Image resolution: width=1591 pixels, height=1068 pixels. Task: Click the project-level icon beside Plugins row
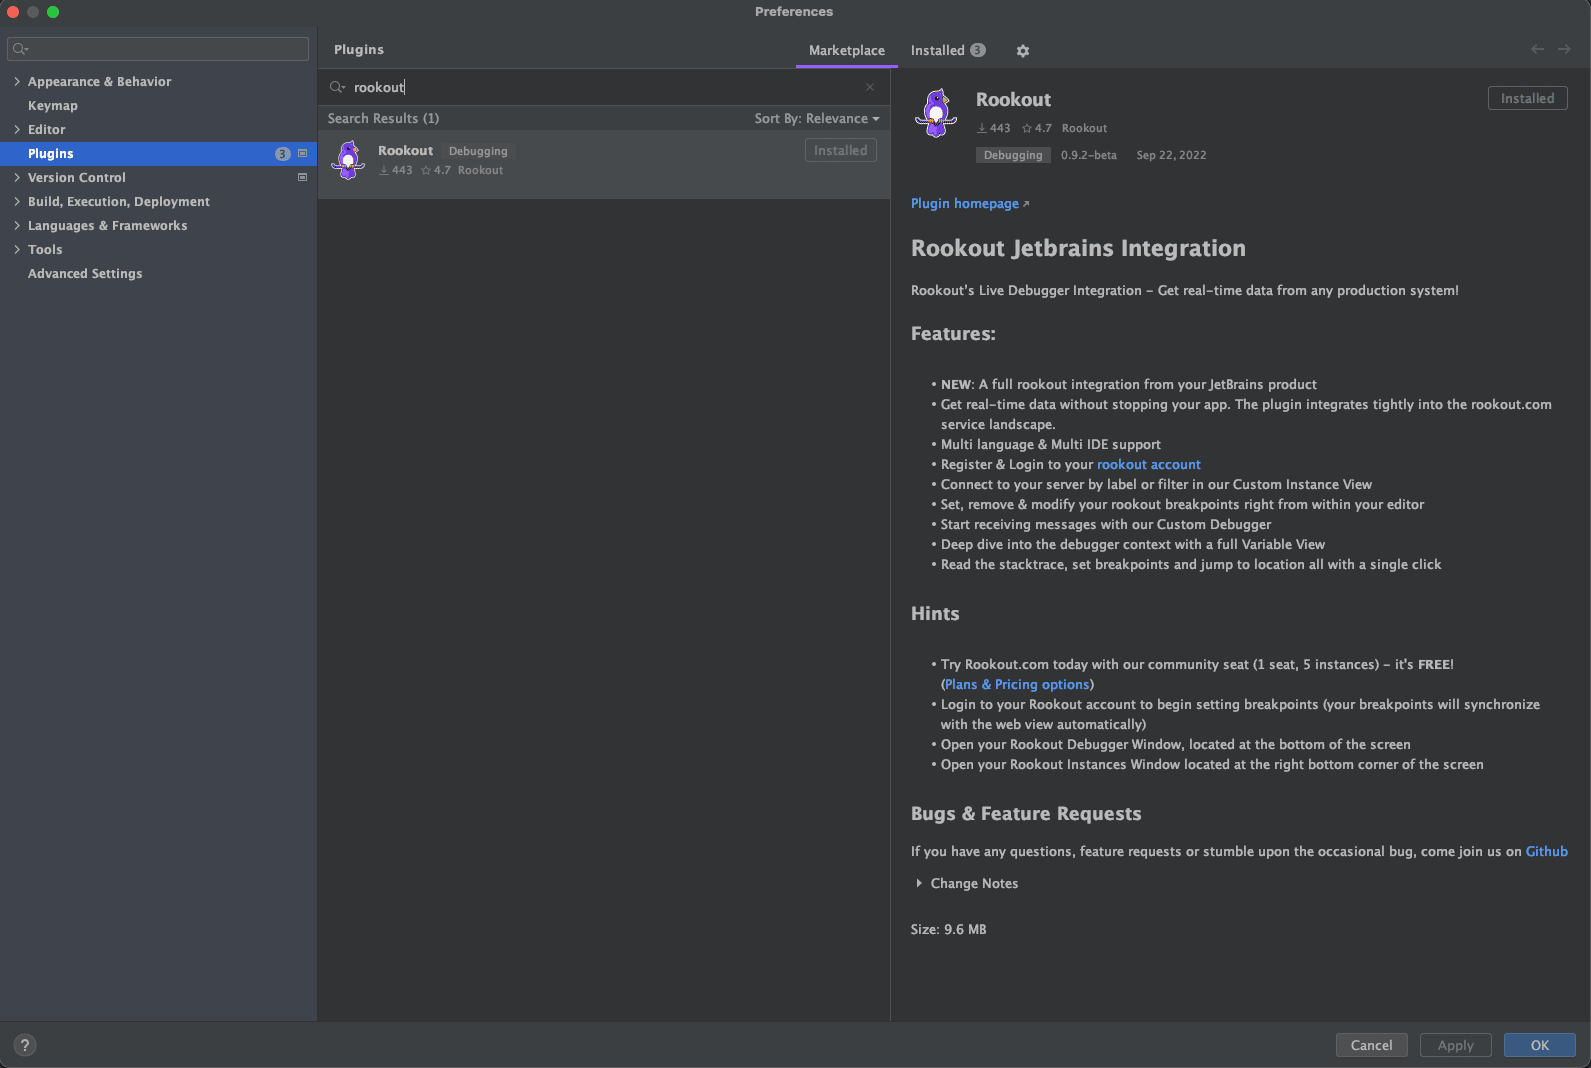pyautogui.click(x=302, y=153)
